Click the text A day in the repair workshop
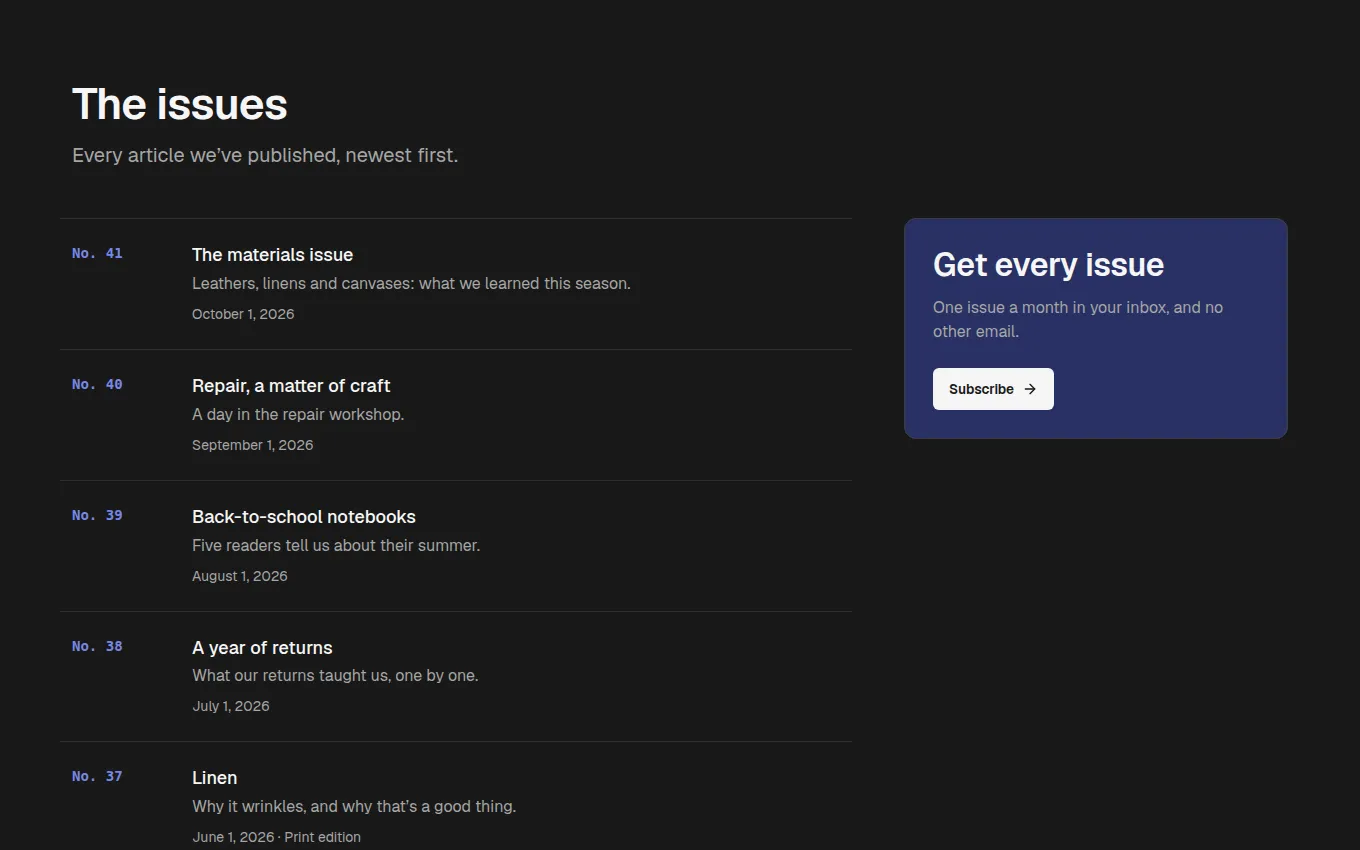The image size is (1360, 850). (x=298, y=414)
